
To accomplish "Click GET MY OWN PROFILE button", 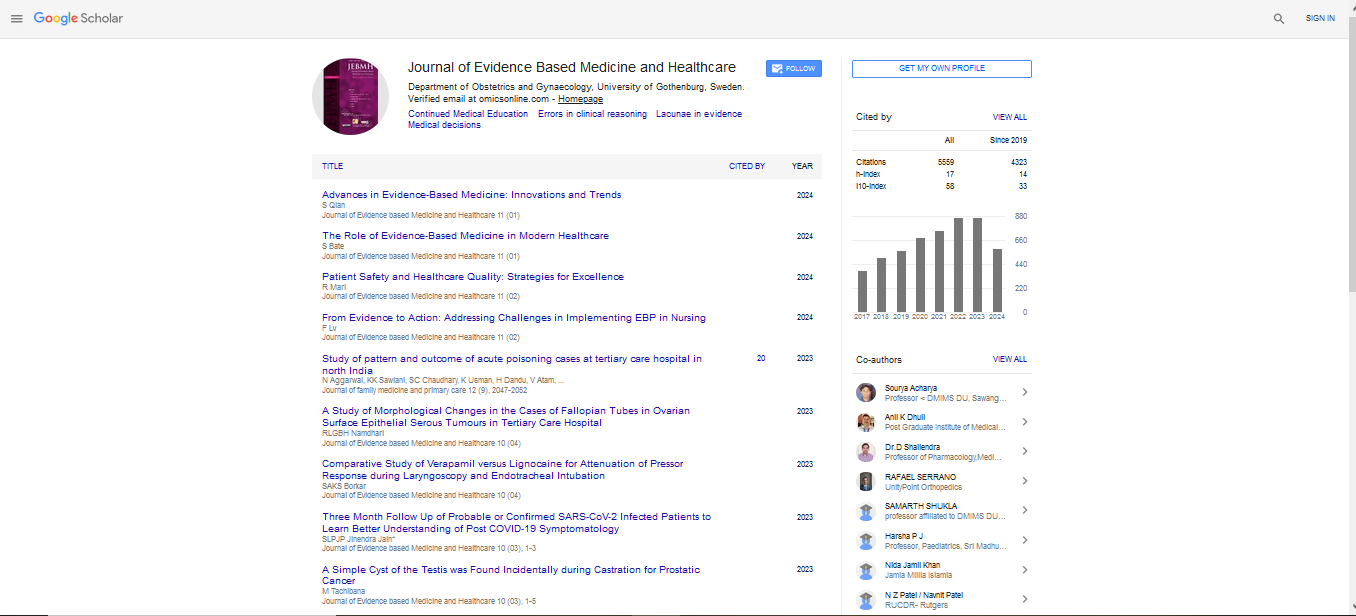I will pos(941,69).
